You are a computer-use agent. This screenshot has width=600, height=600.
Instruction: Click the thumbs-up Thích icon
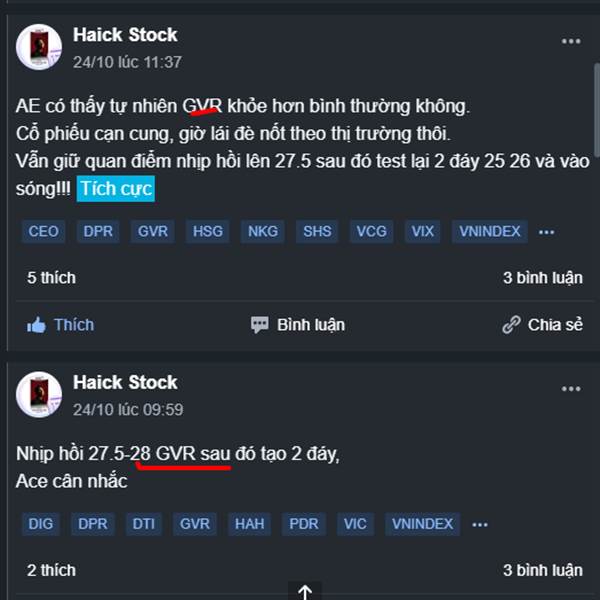tap(37, 325)
